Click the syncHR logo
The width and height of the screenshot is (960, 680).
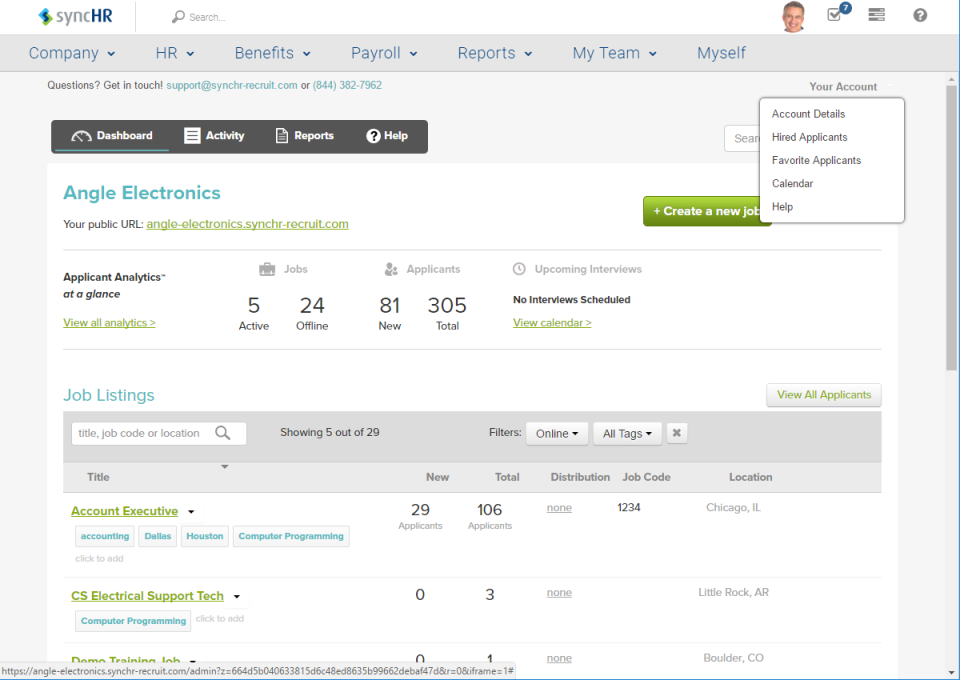click(75, 16)
